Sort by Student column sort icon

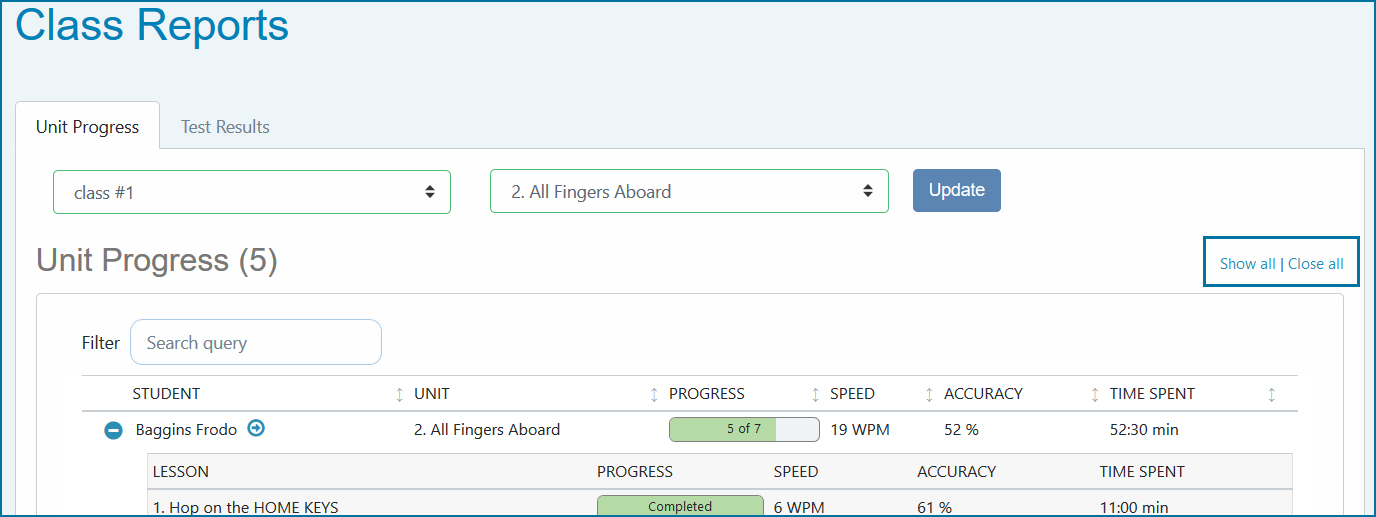tap(400, 394)
